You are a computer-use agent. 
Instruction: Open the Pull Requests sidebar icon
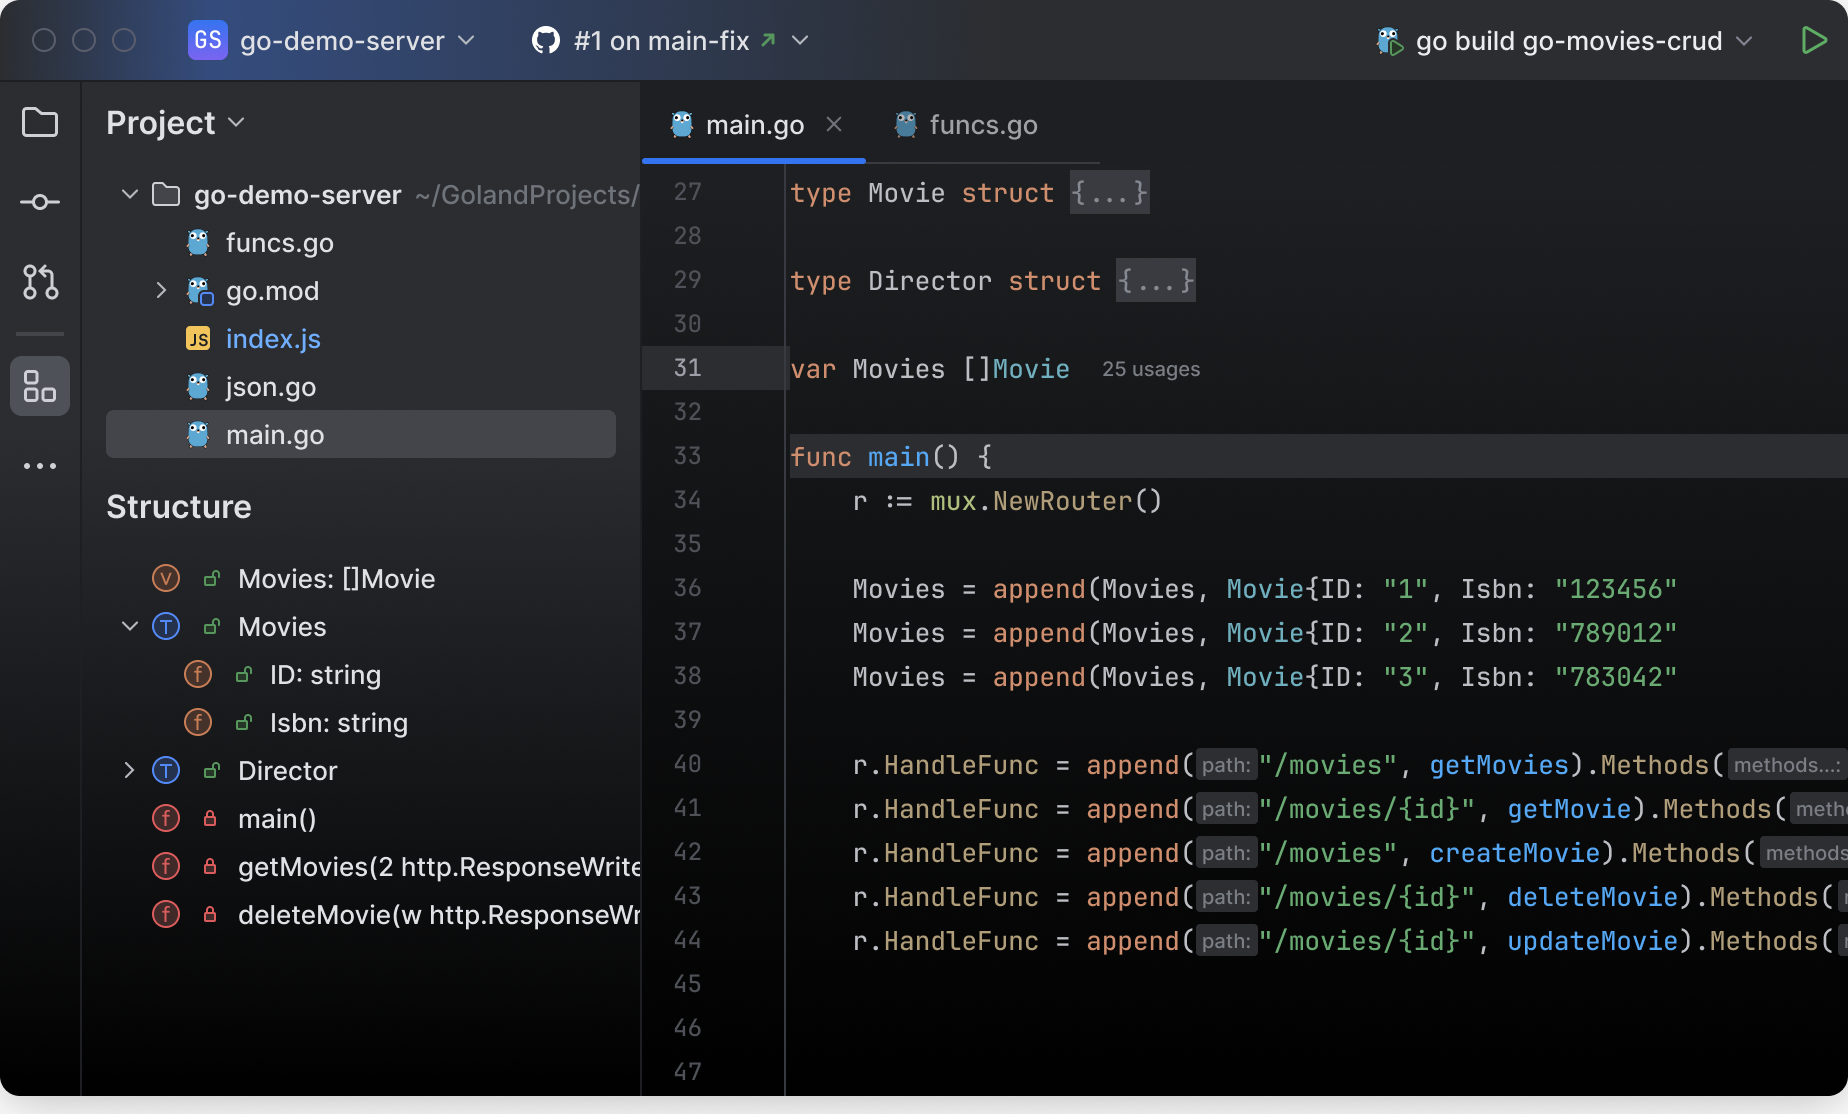coord(40,282)
